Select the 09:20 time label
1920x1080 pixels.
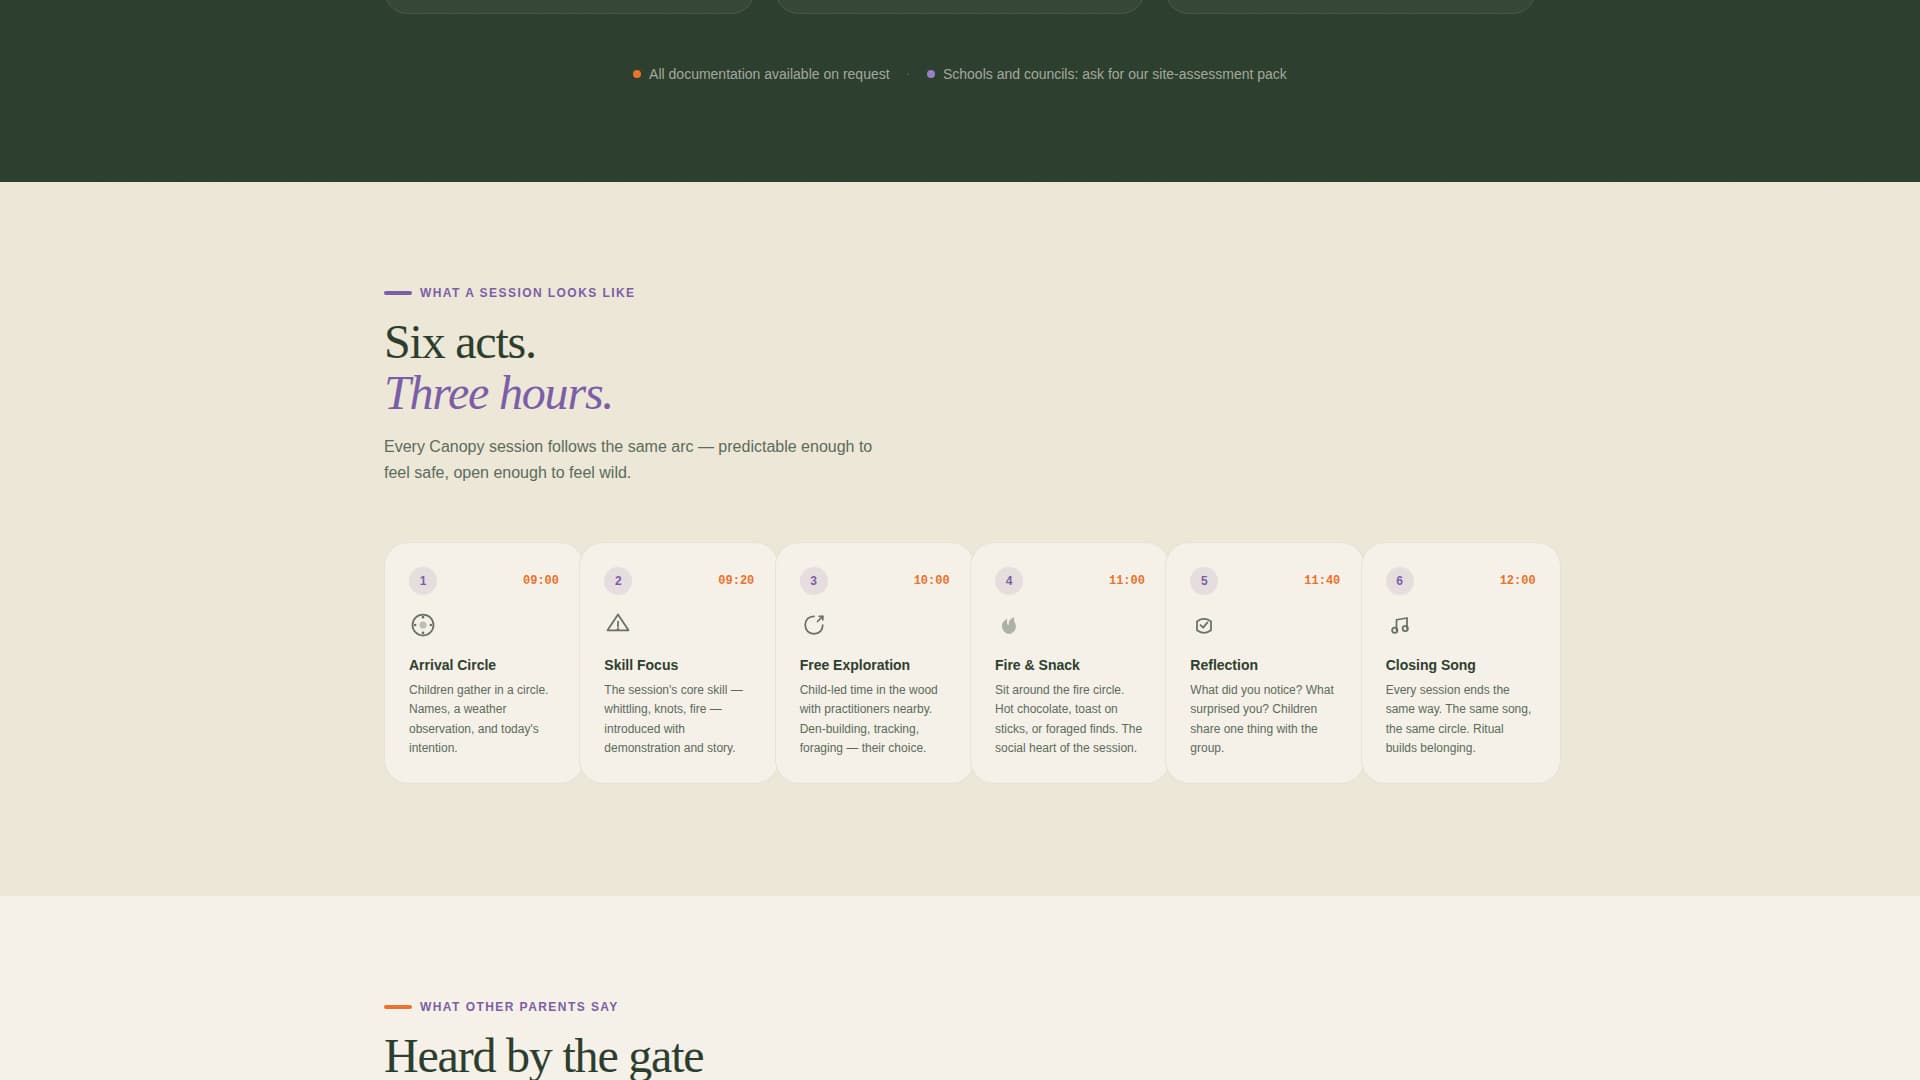point(736,580)
